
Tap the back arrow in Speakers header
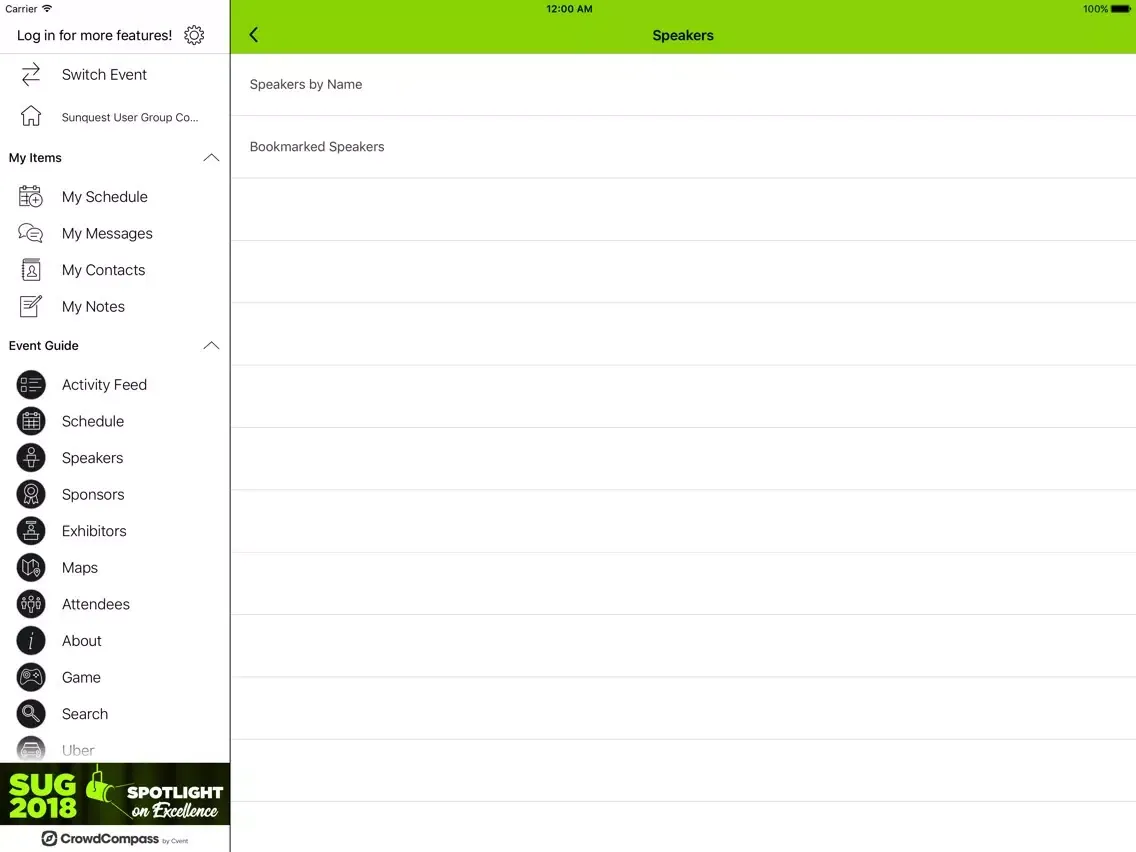tap(254, 35)
